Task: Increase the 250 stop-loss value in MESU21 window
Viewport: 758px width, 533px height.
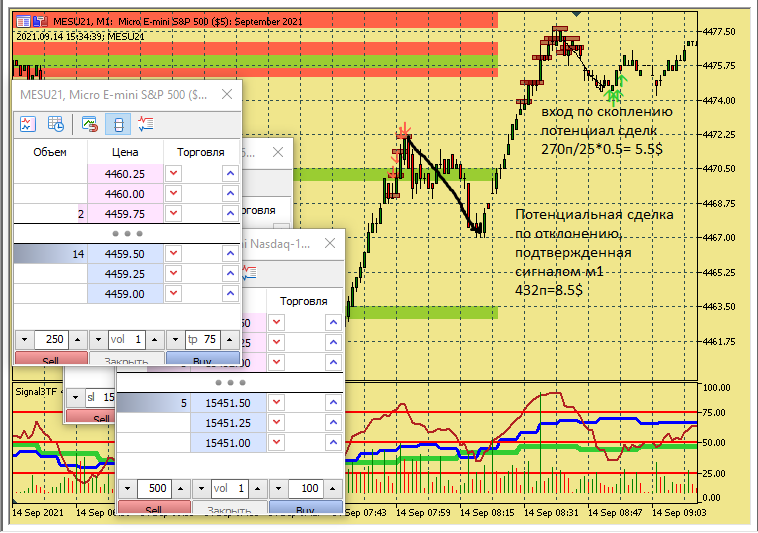Action: tap(78, 340)
